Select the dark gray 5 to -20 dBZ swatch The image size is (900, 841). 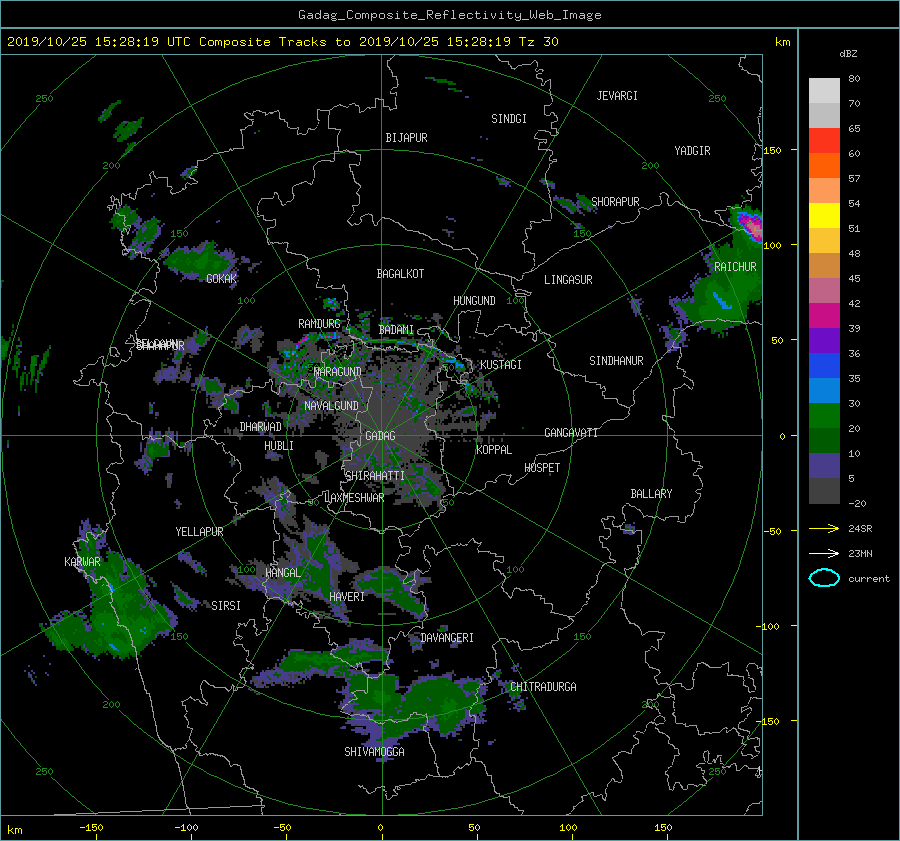(x=824, y=491)
